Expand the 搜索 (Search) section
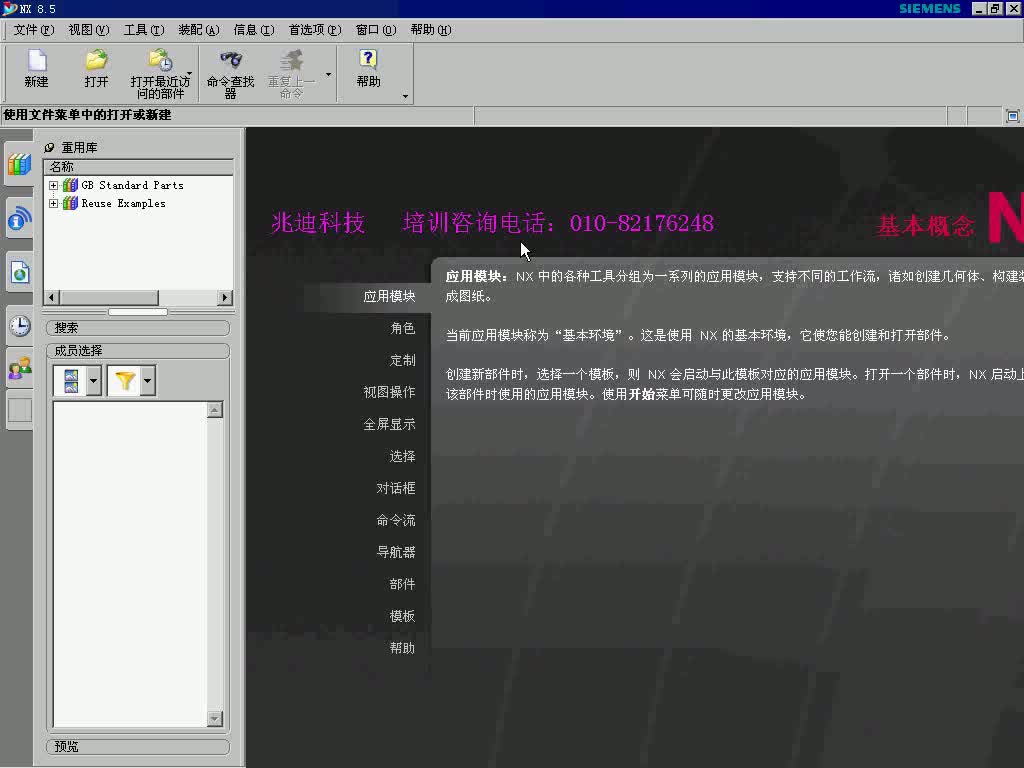This screenshot has height=768, width=1024. [x=138, y=328]
